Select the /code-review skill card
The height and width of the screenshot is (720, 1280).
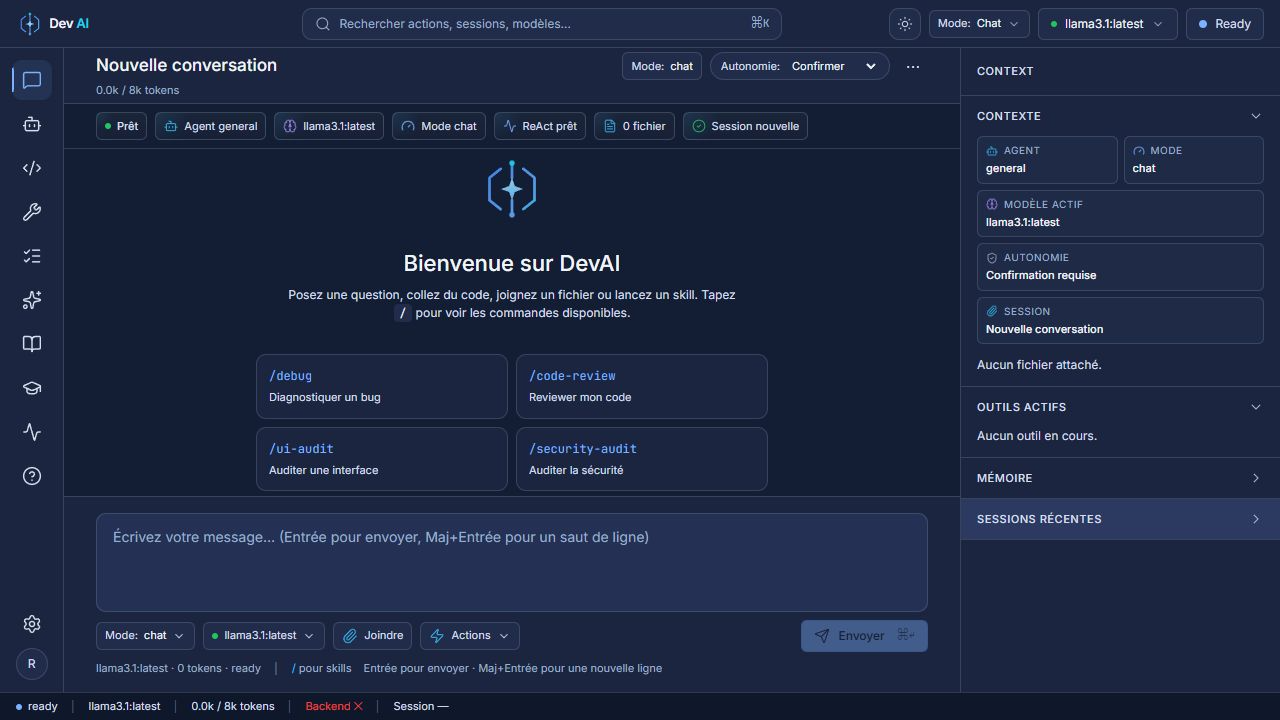coord(642,386)
